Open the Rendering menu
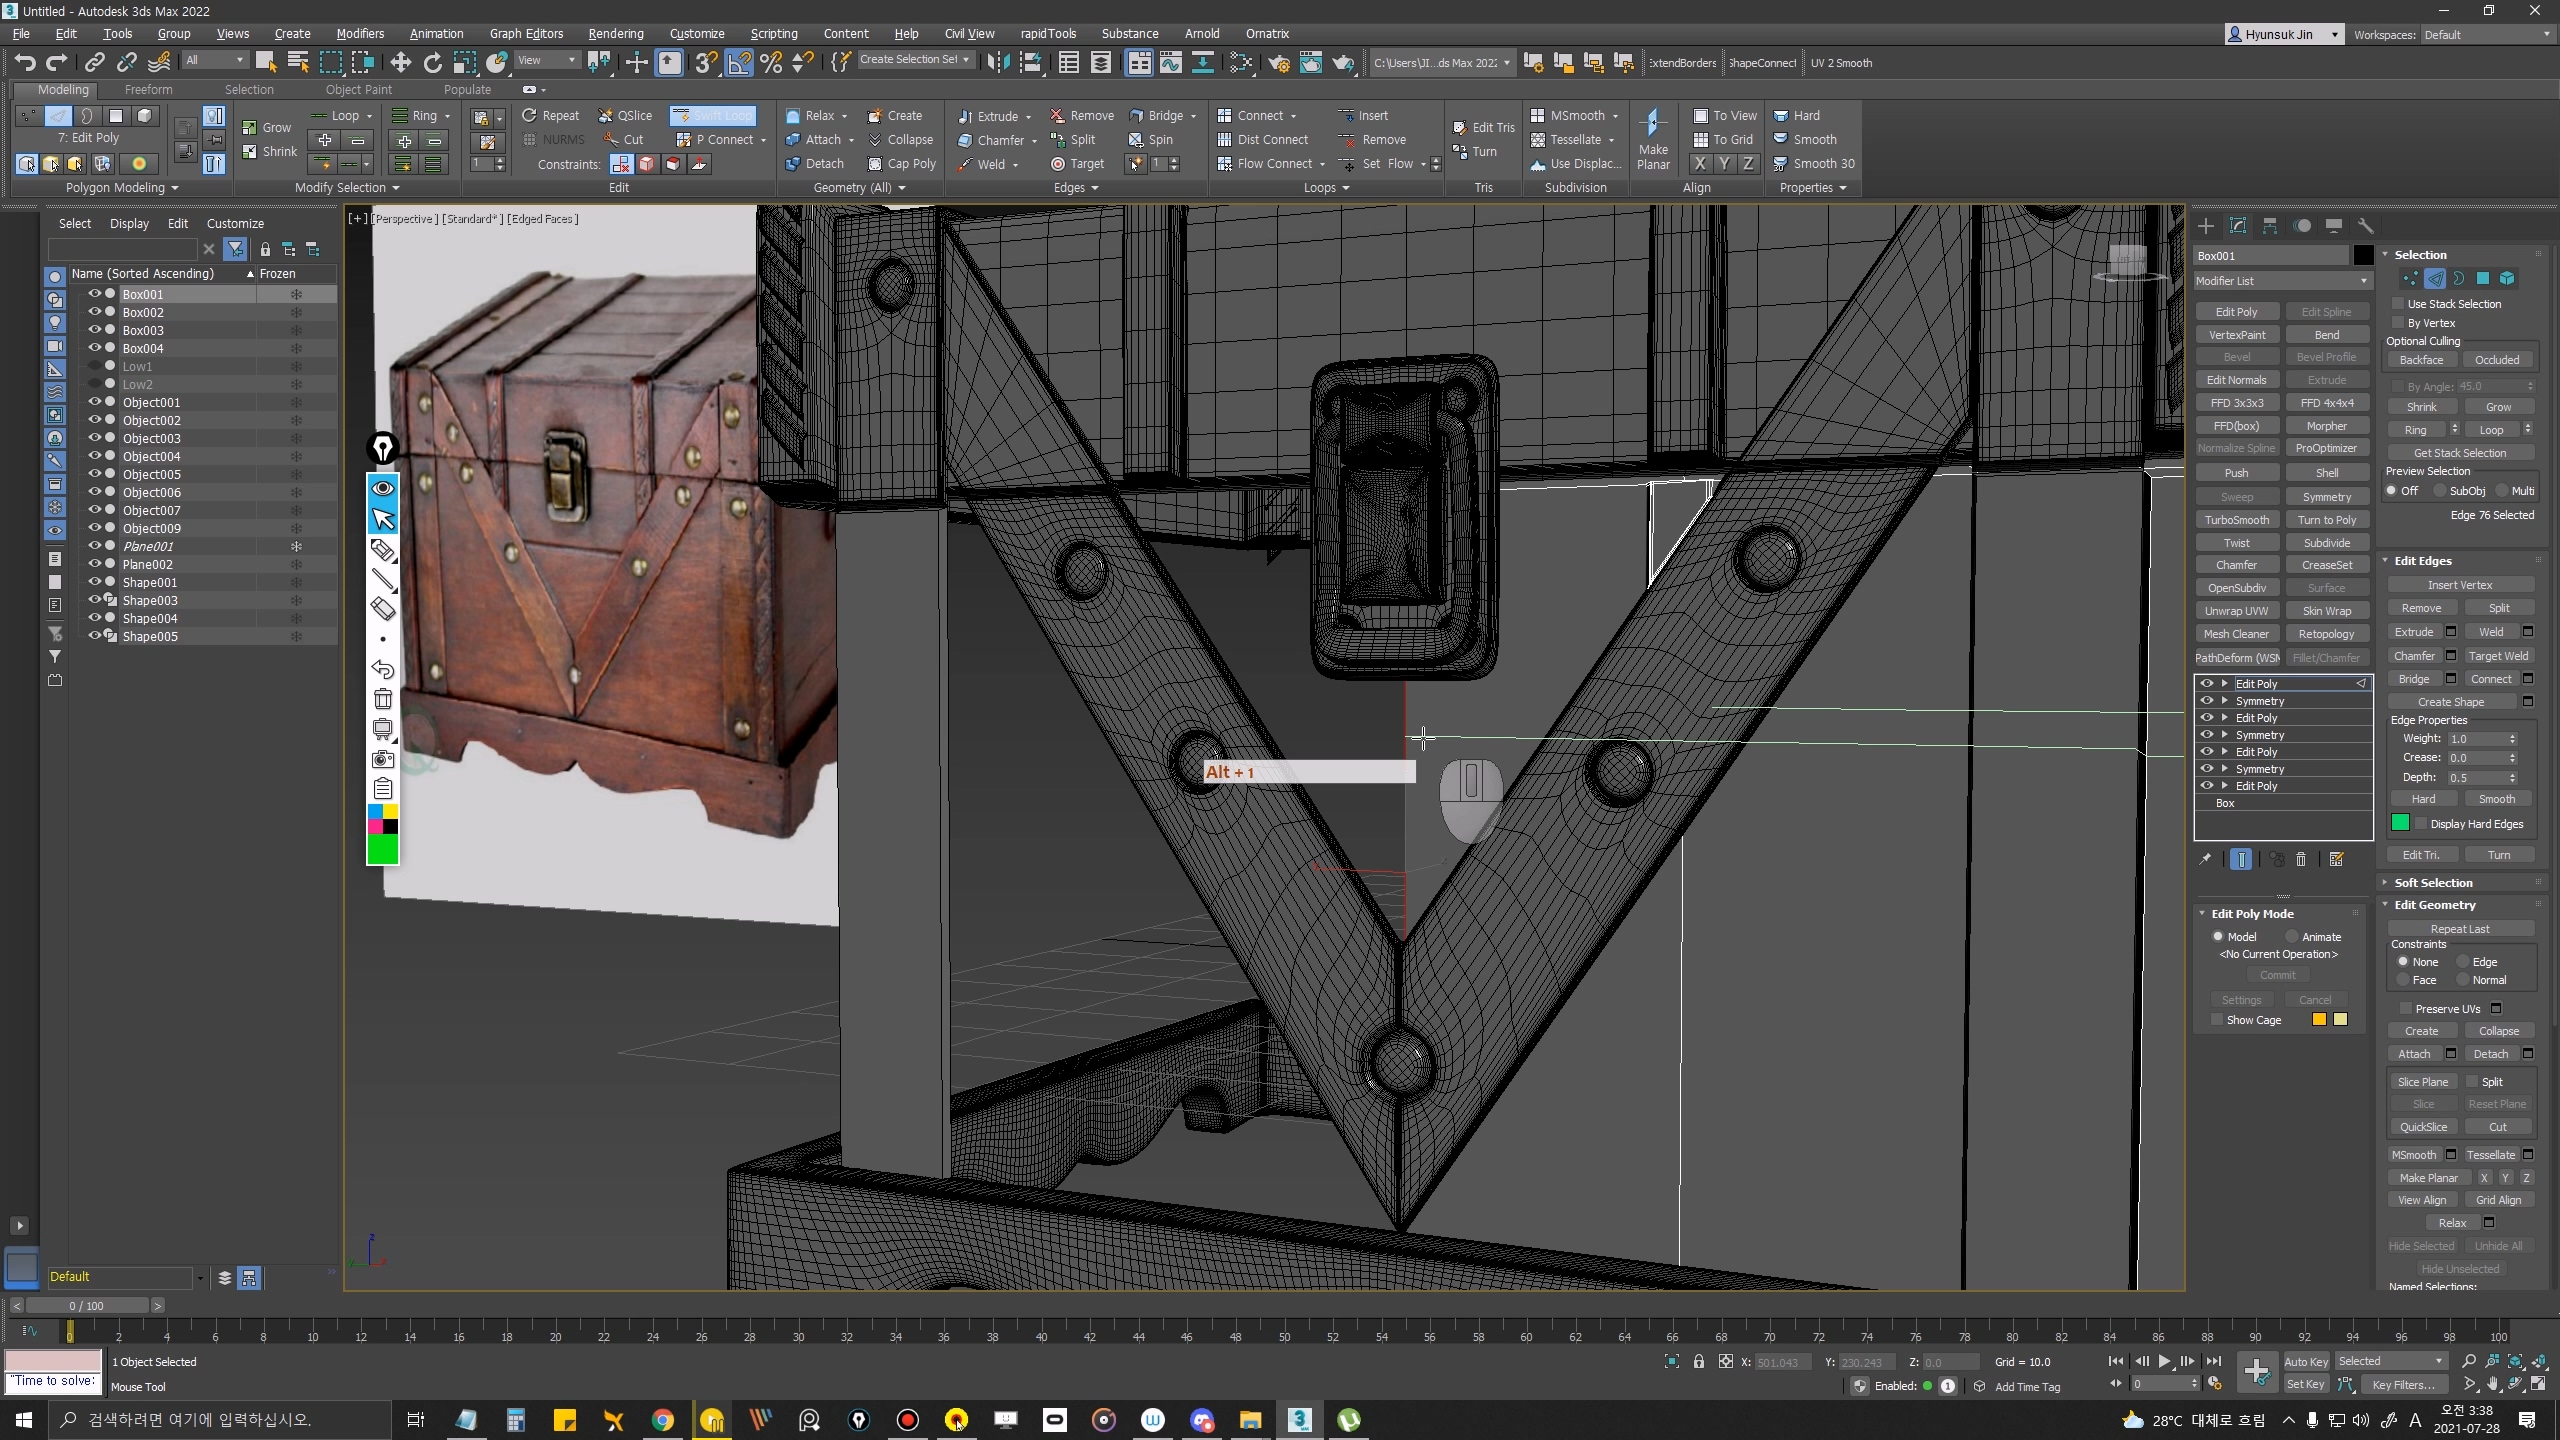This screenshot has height=1440, width=2560. [615, 33]
